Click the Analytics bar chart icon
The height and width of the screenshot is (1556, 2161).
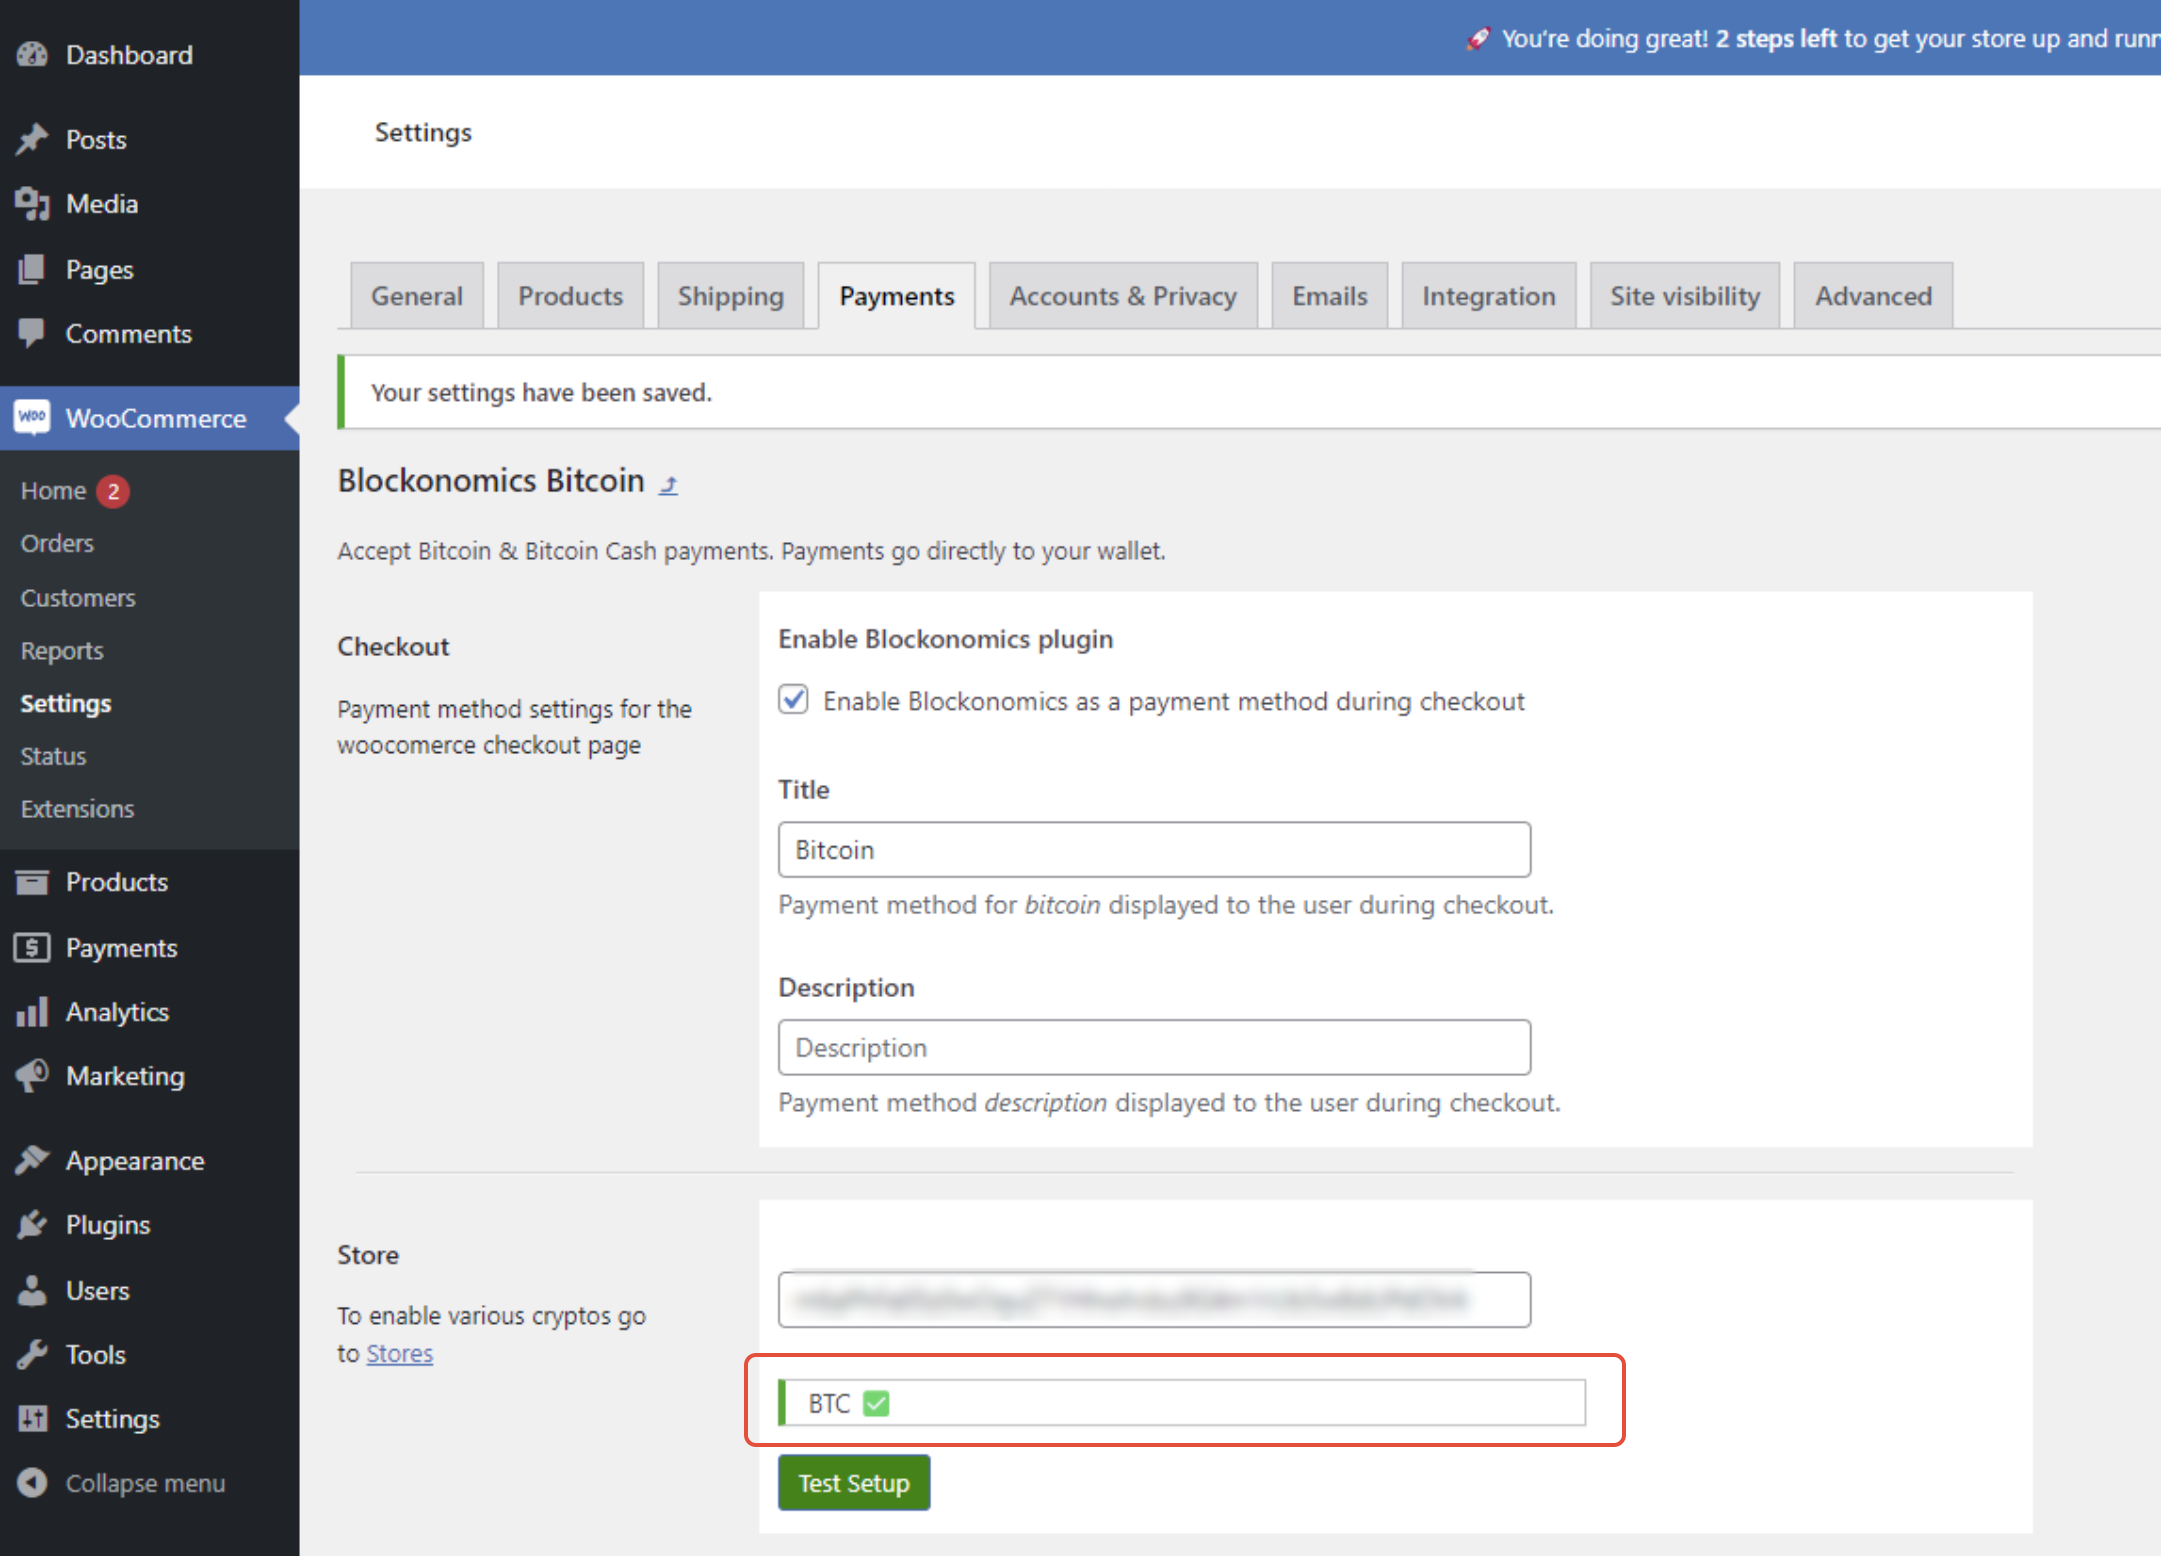(32, 1012)
